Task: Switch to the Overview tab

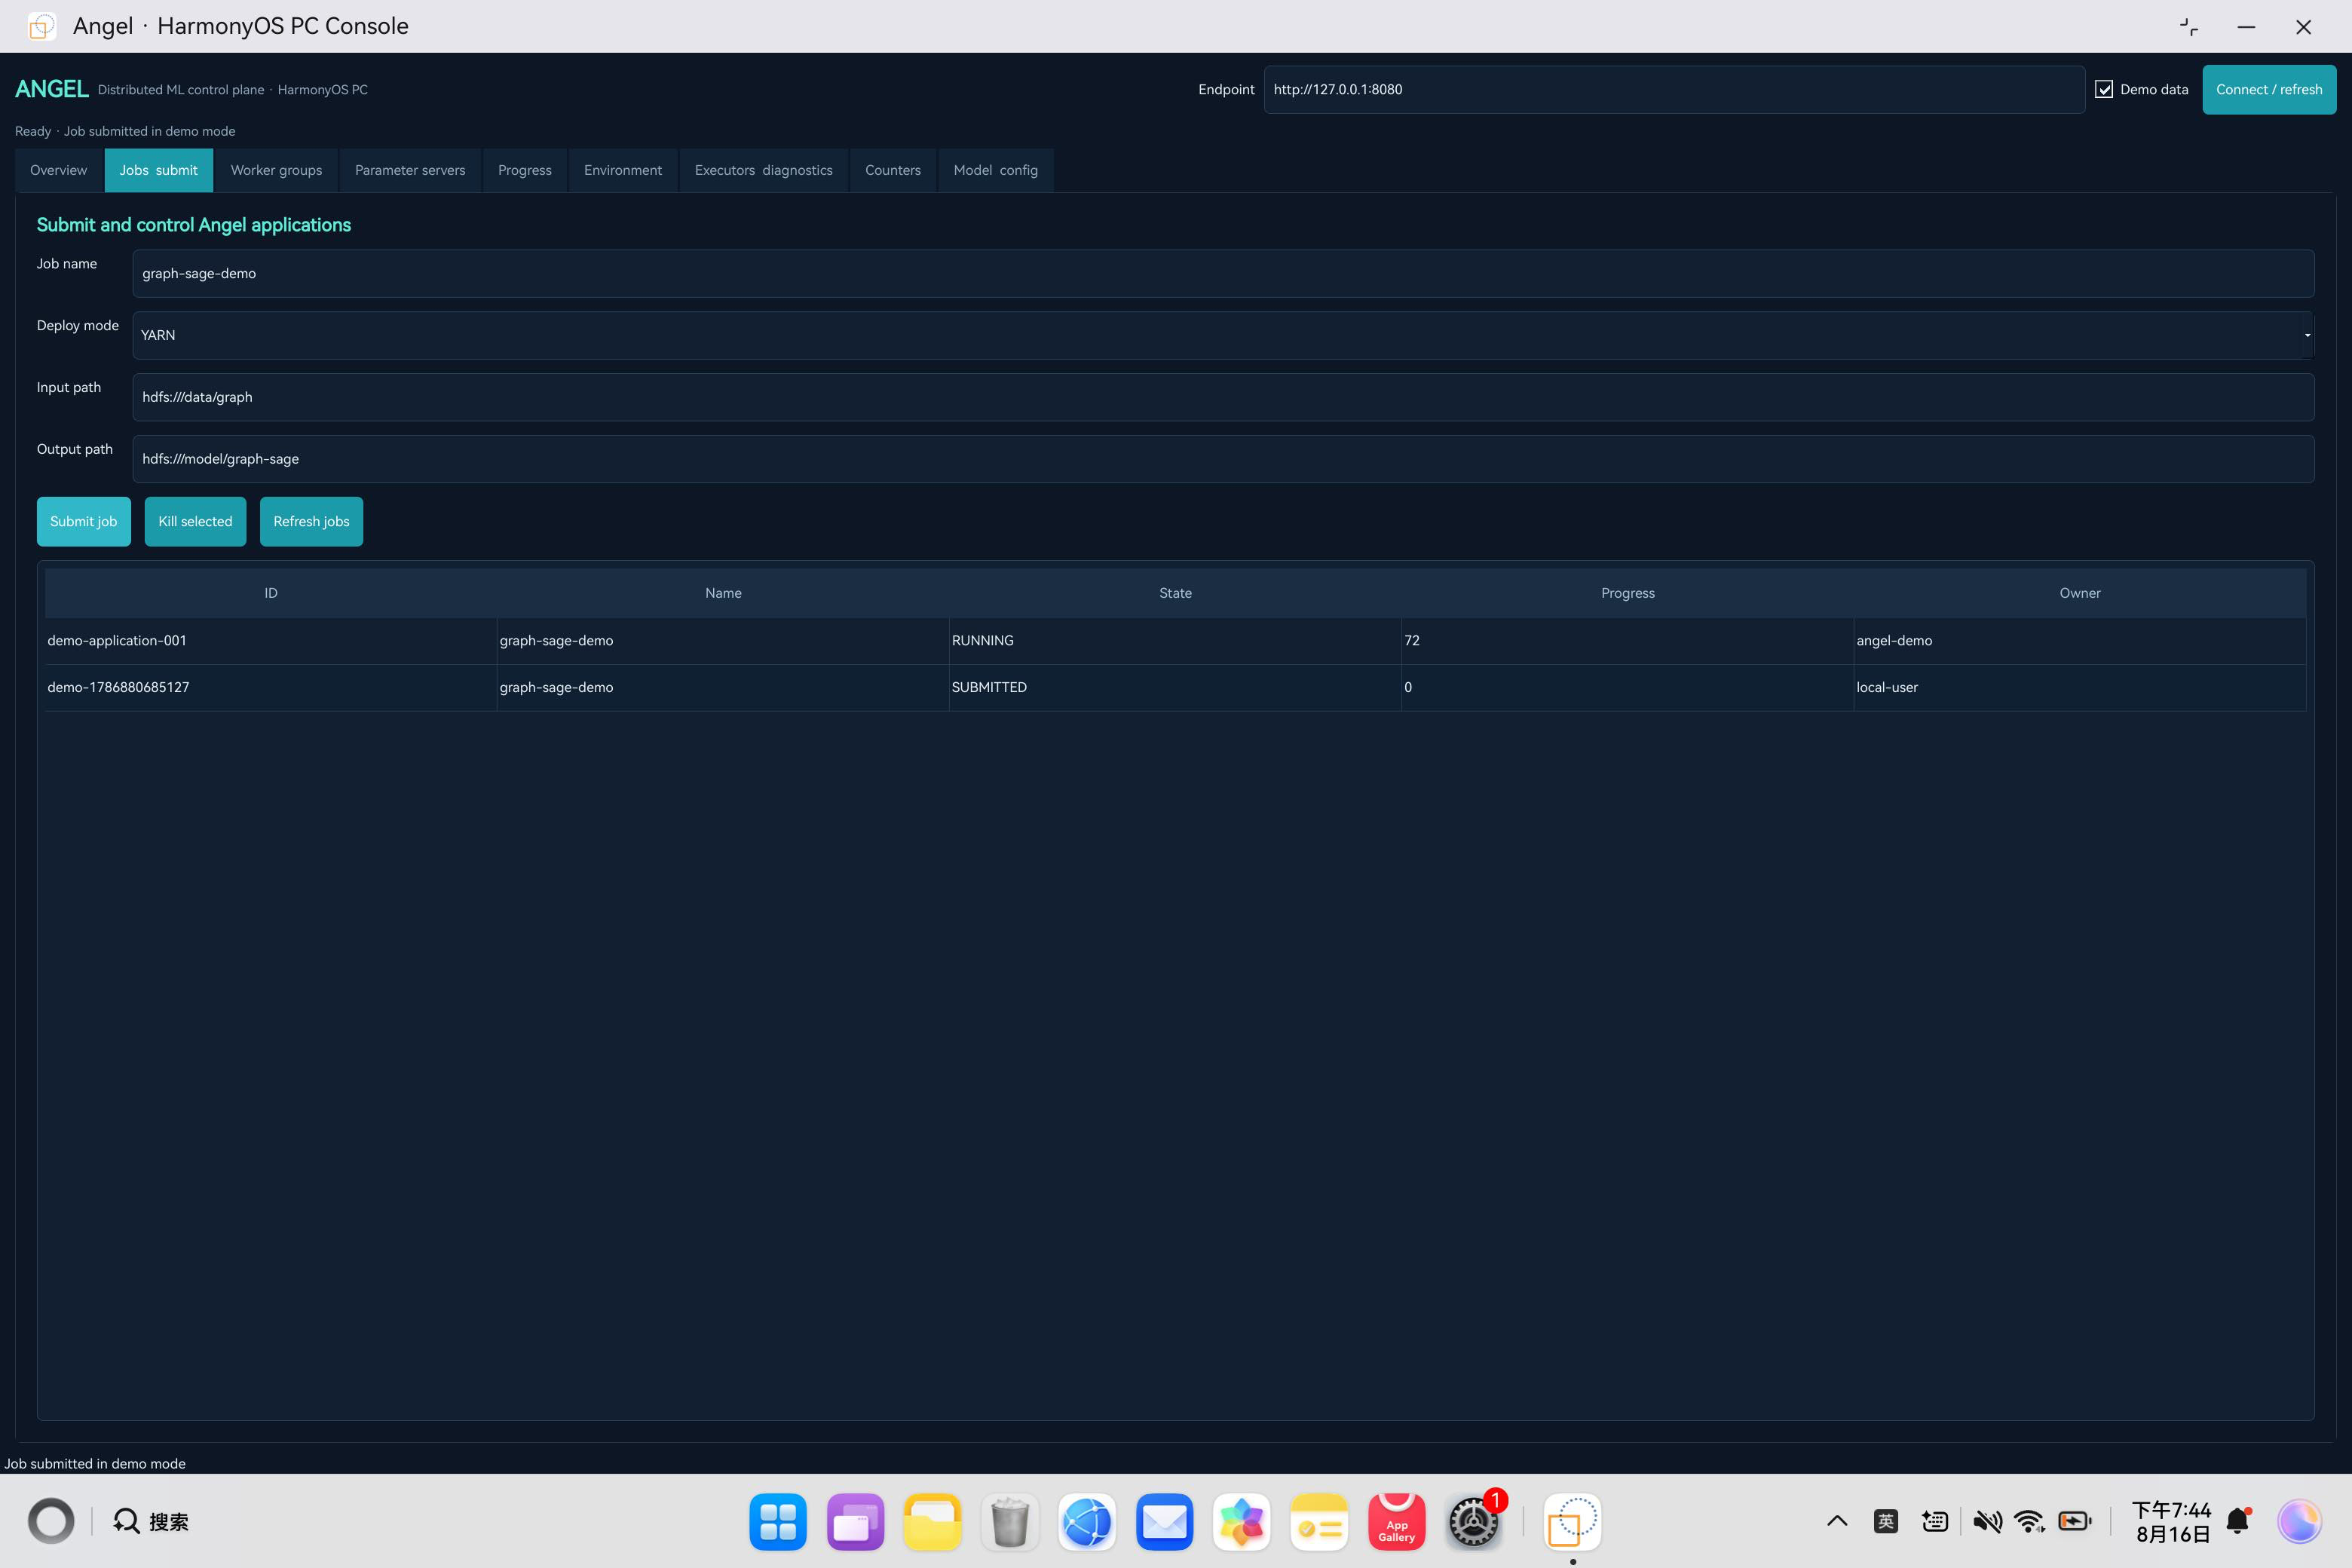Action: 59,170
